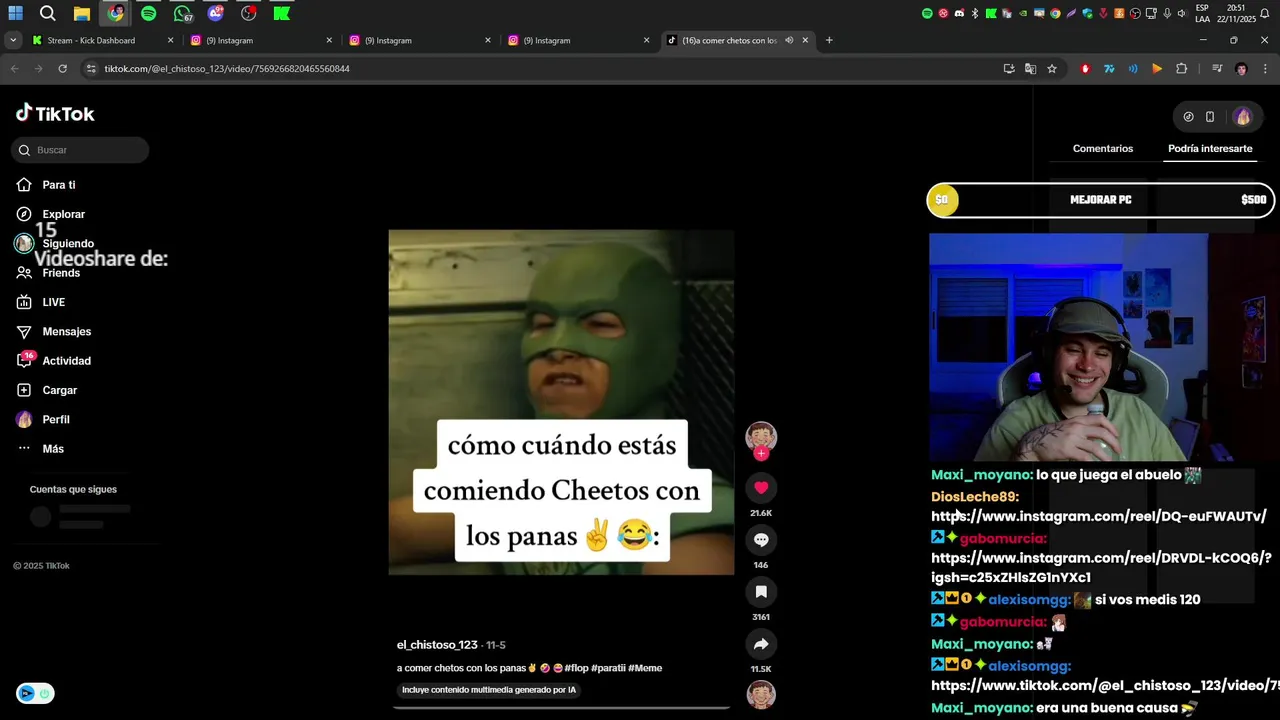Open Chrome profile avatar
The width and height of the screenshot is (1280, 720).
pyautogui.click(x=1241, y=69)
